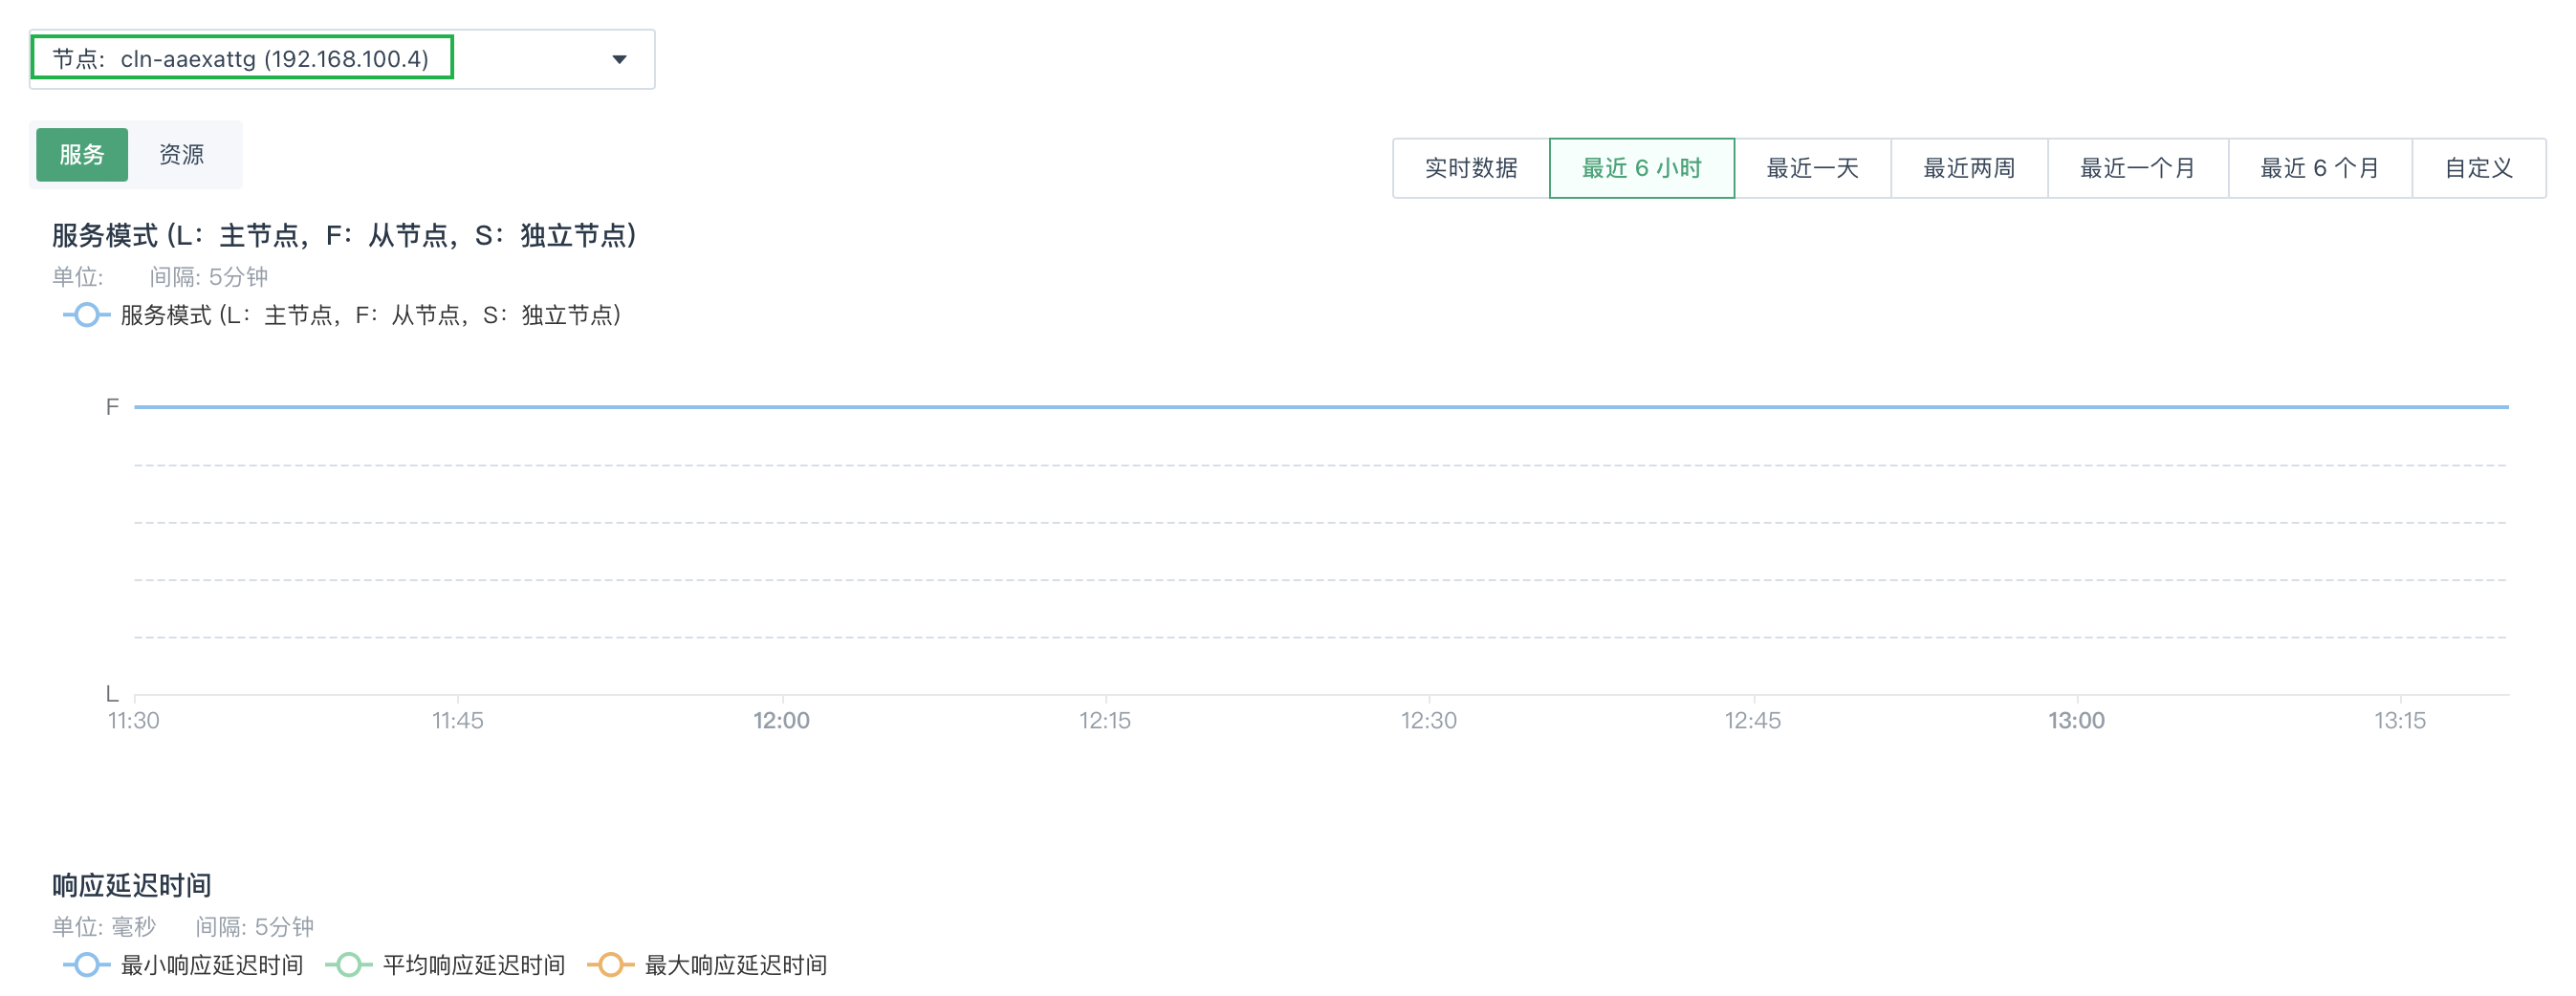
Task: Click the 12:00 time axis label
Action: coord(781,721)
